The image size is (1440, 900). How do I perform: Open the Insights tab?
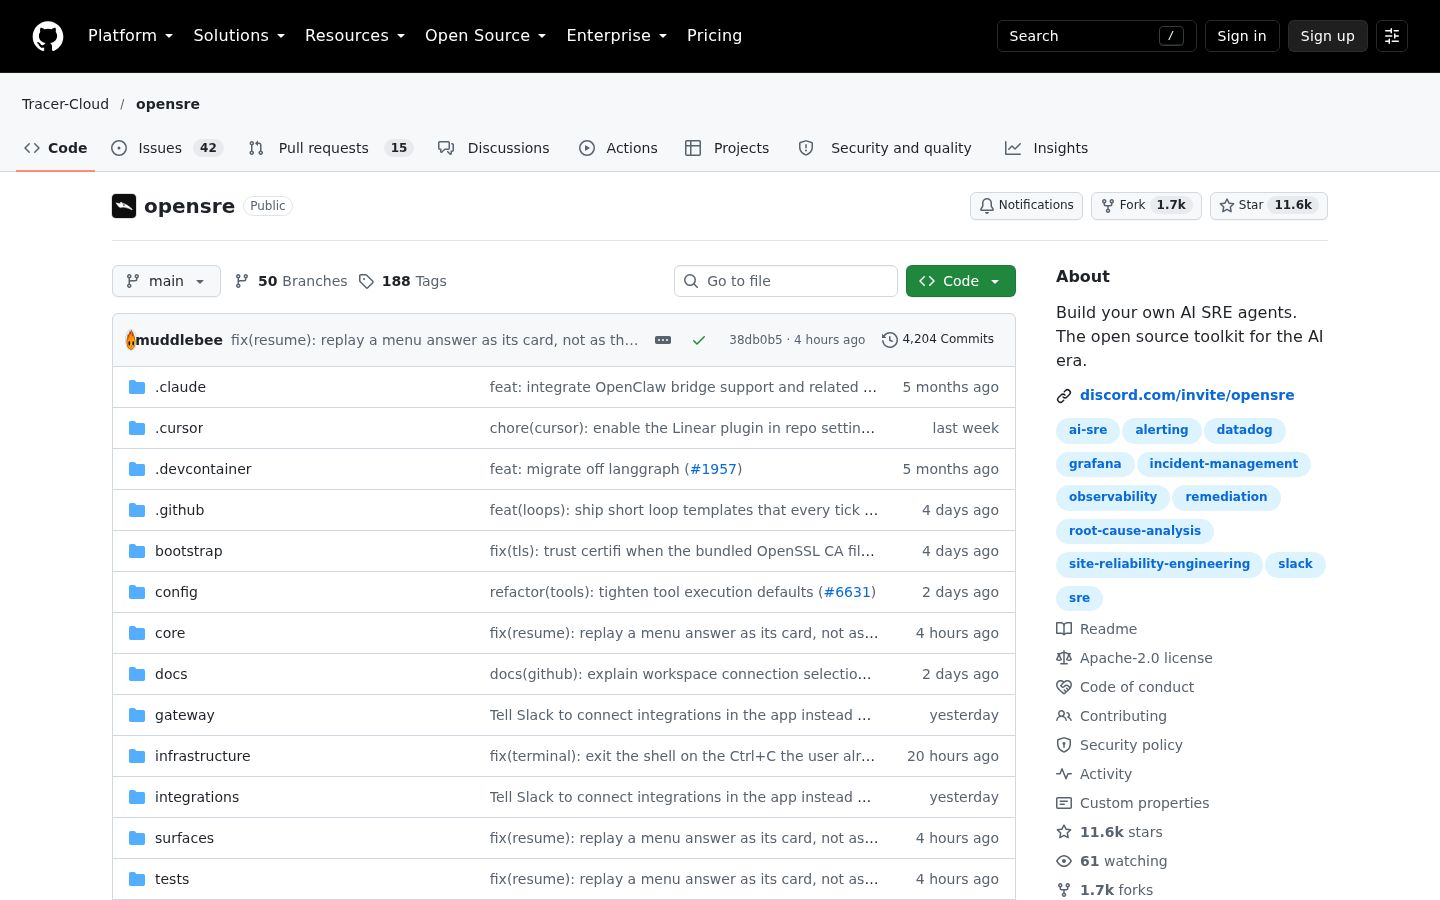(x=1047, y=148)
